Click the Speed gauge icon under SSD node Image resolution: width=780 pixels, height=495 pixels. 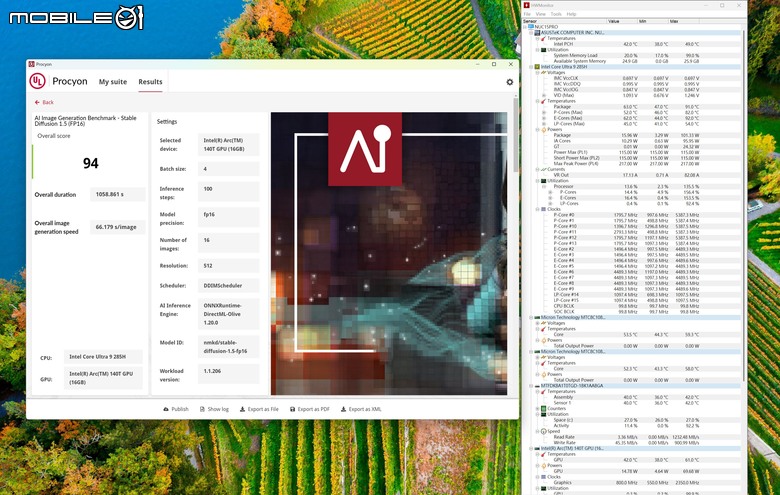click(x=544, y=431)
